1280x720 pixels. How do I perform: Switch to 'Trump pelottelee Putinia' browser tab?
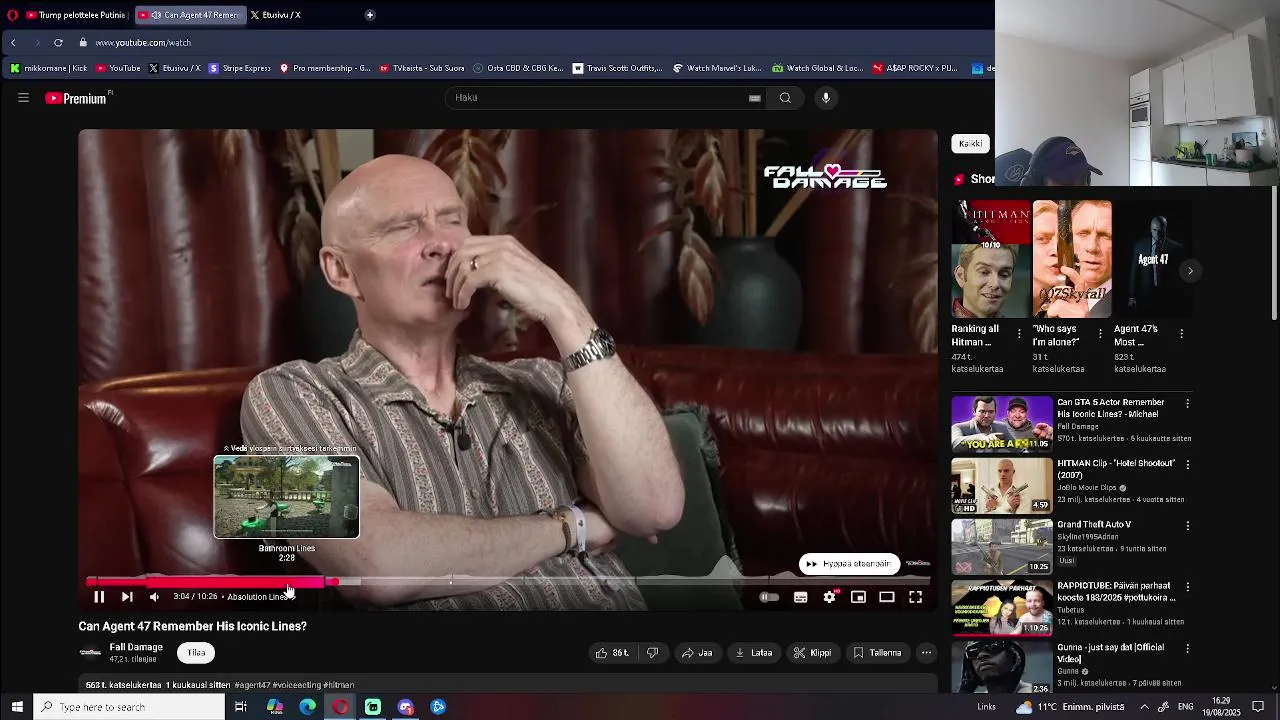77,15
